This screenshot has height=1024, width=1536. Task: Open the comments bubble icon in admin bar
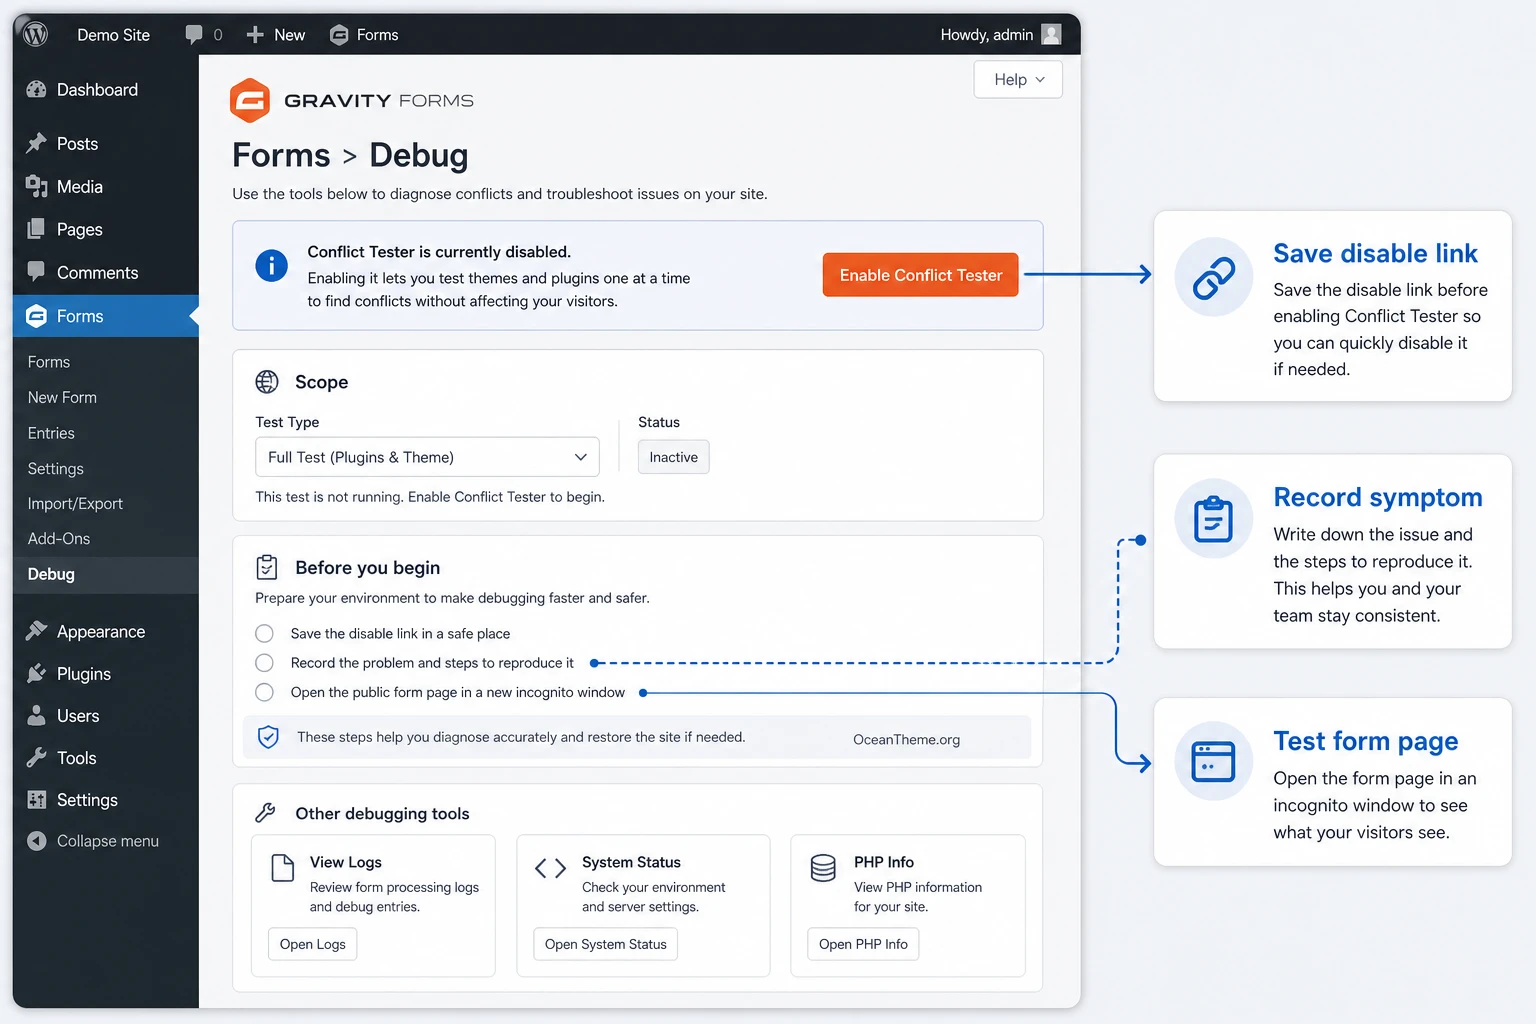pos(194,34)
